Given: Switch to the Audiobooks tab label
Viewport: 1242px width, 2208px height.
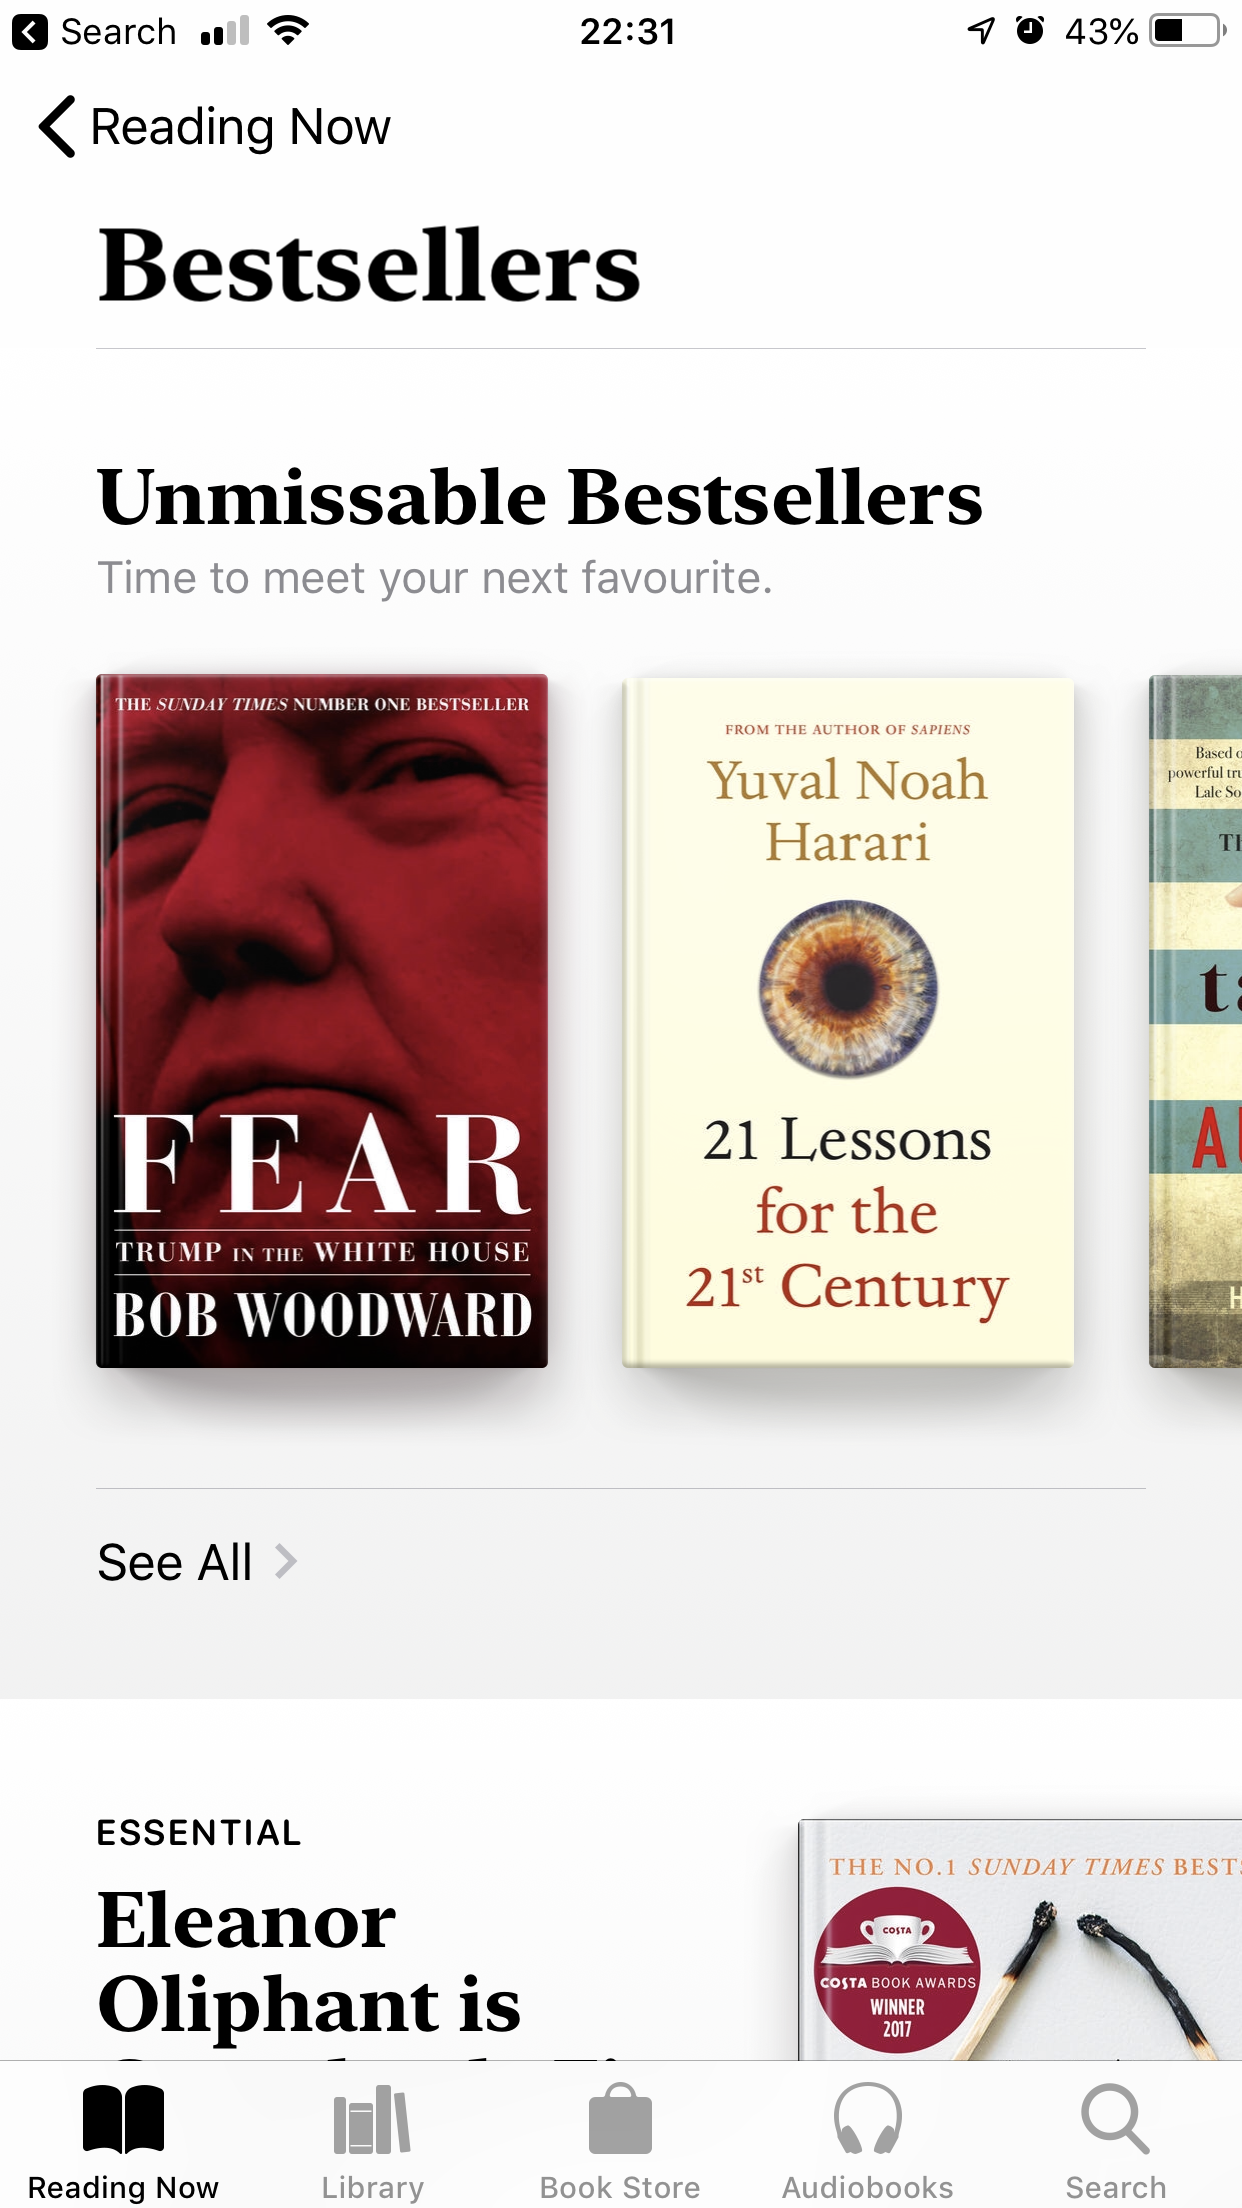Looking at the screenshot, I should pos(868,2187).
